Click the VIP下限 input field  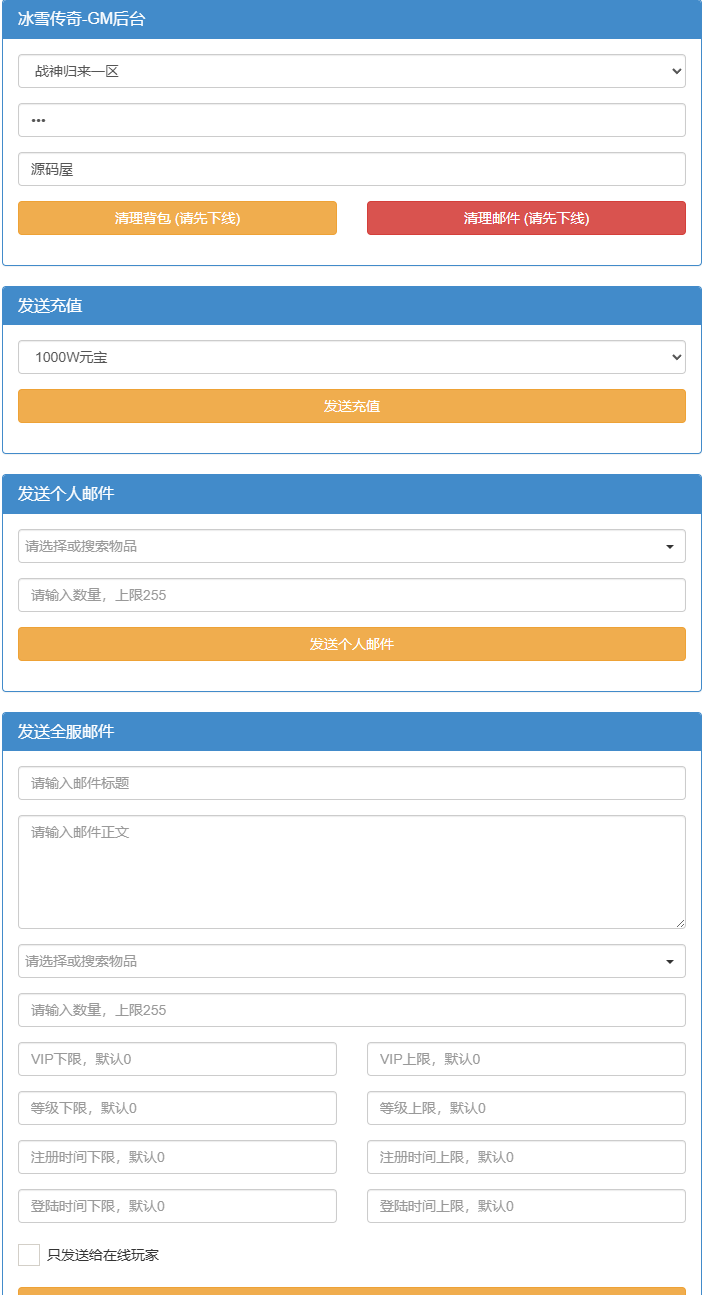pos(177,1059)
